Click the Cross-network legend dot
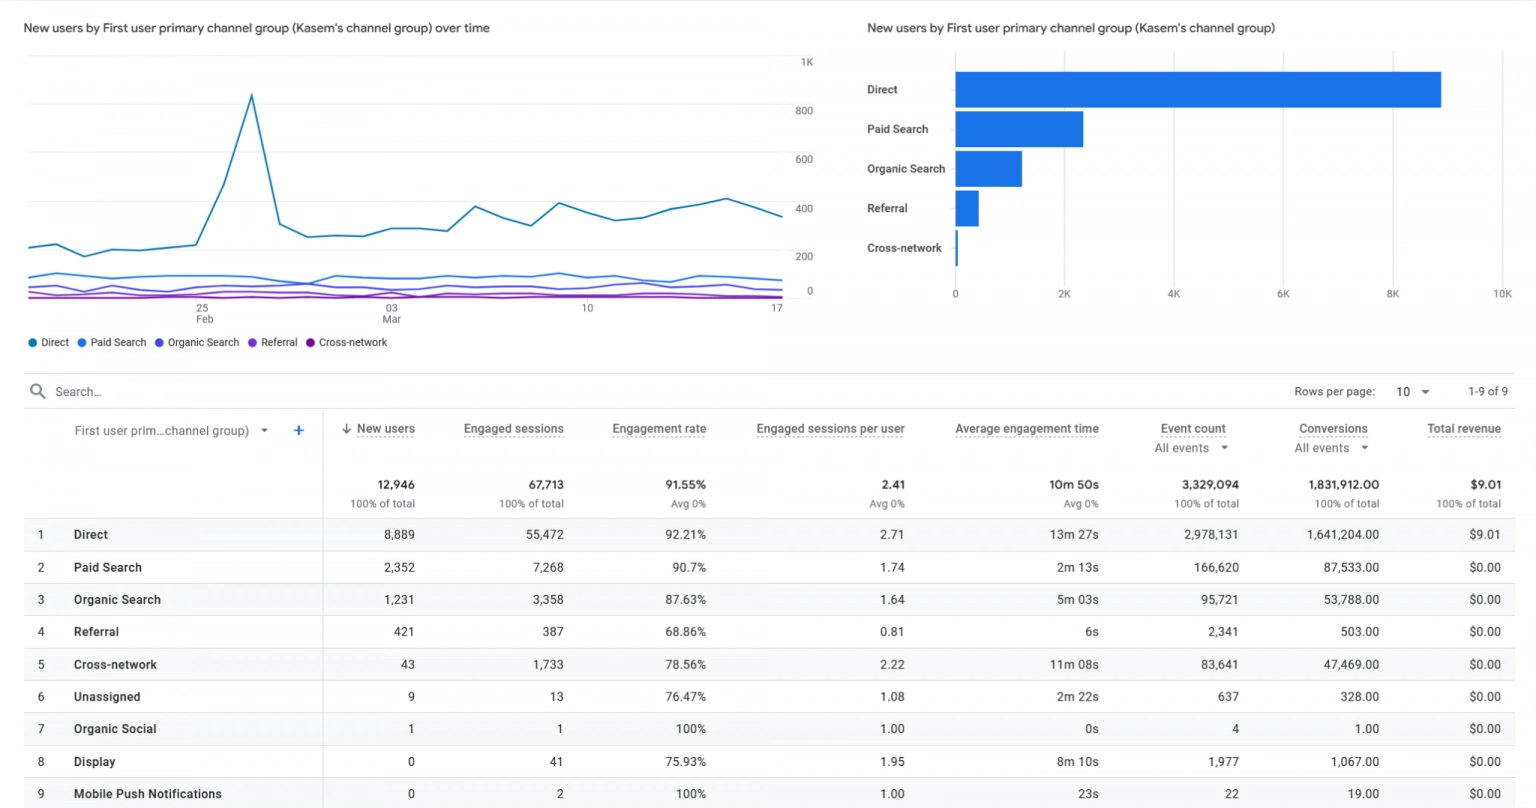This screenshot has width=1536, height=808. pos(310,342)
